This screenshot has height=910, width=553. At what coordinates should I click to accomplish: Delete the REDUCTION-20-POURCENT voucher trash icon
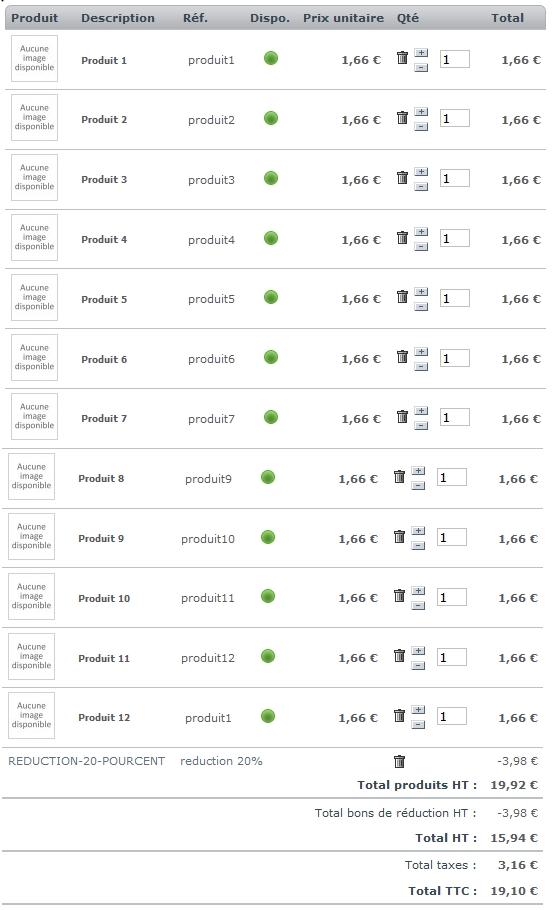399,761
